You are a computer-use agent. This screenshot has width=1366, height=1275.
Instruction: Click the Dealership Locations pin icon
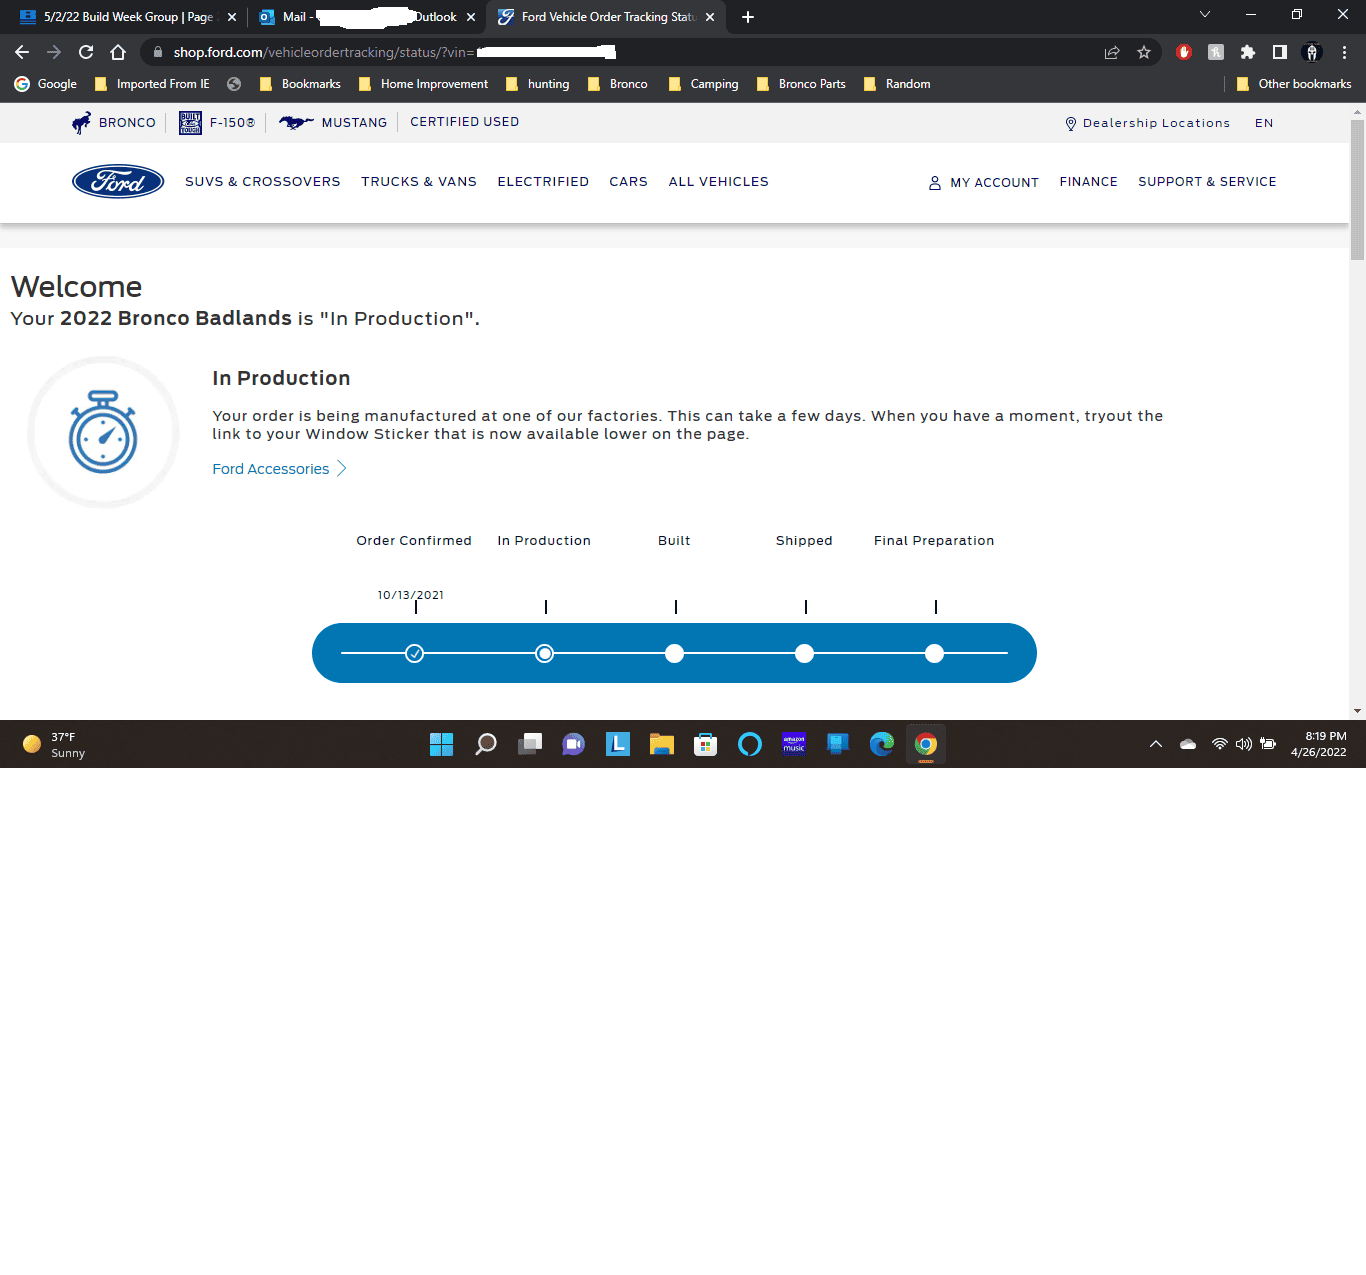(1071, 123)
